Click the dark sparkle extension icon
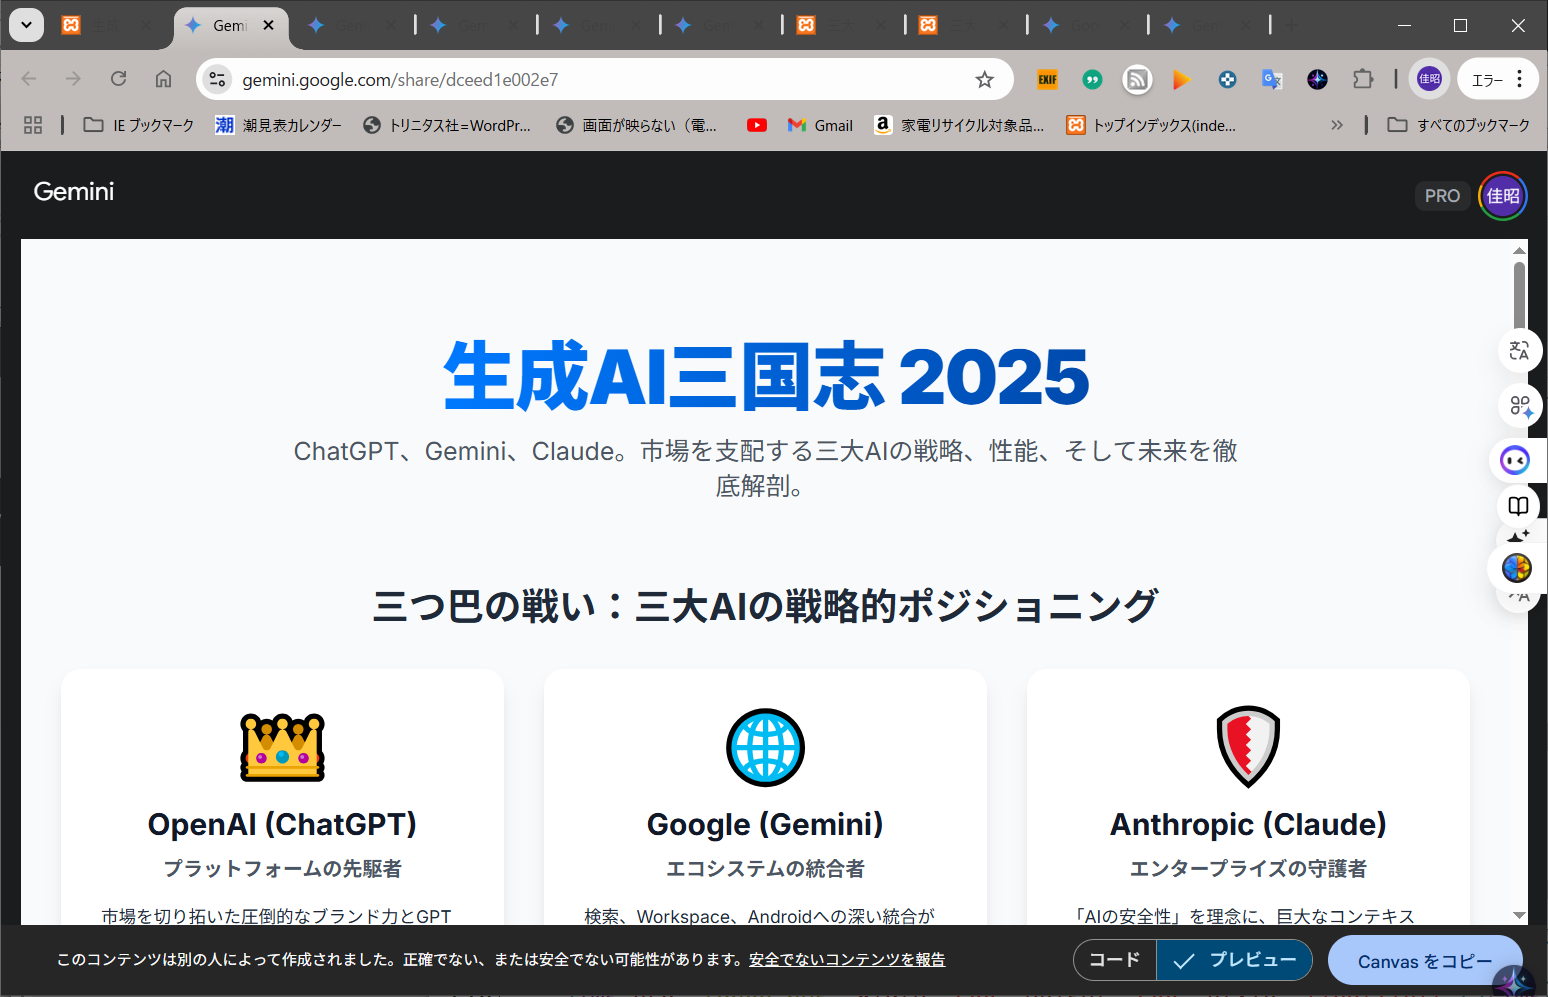The height and width of the screenshot is (997, 1548). (1317, 79)
